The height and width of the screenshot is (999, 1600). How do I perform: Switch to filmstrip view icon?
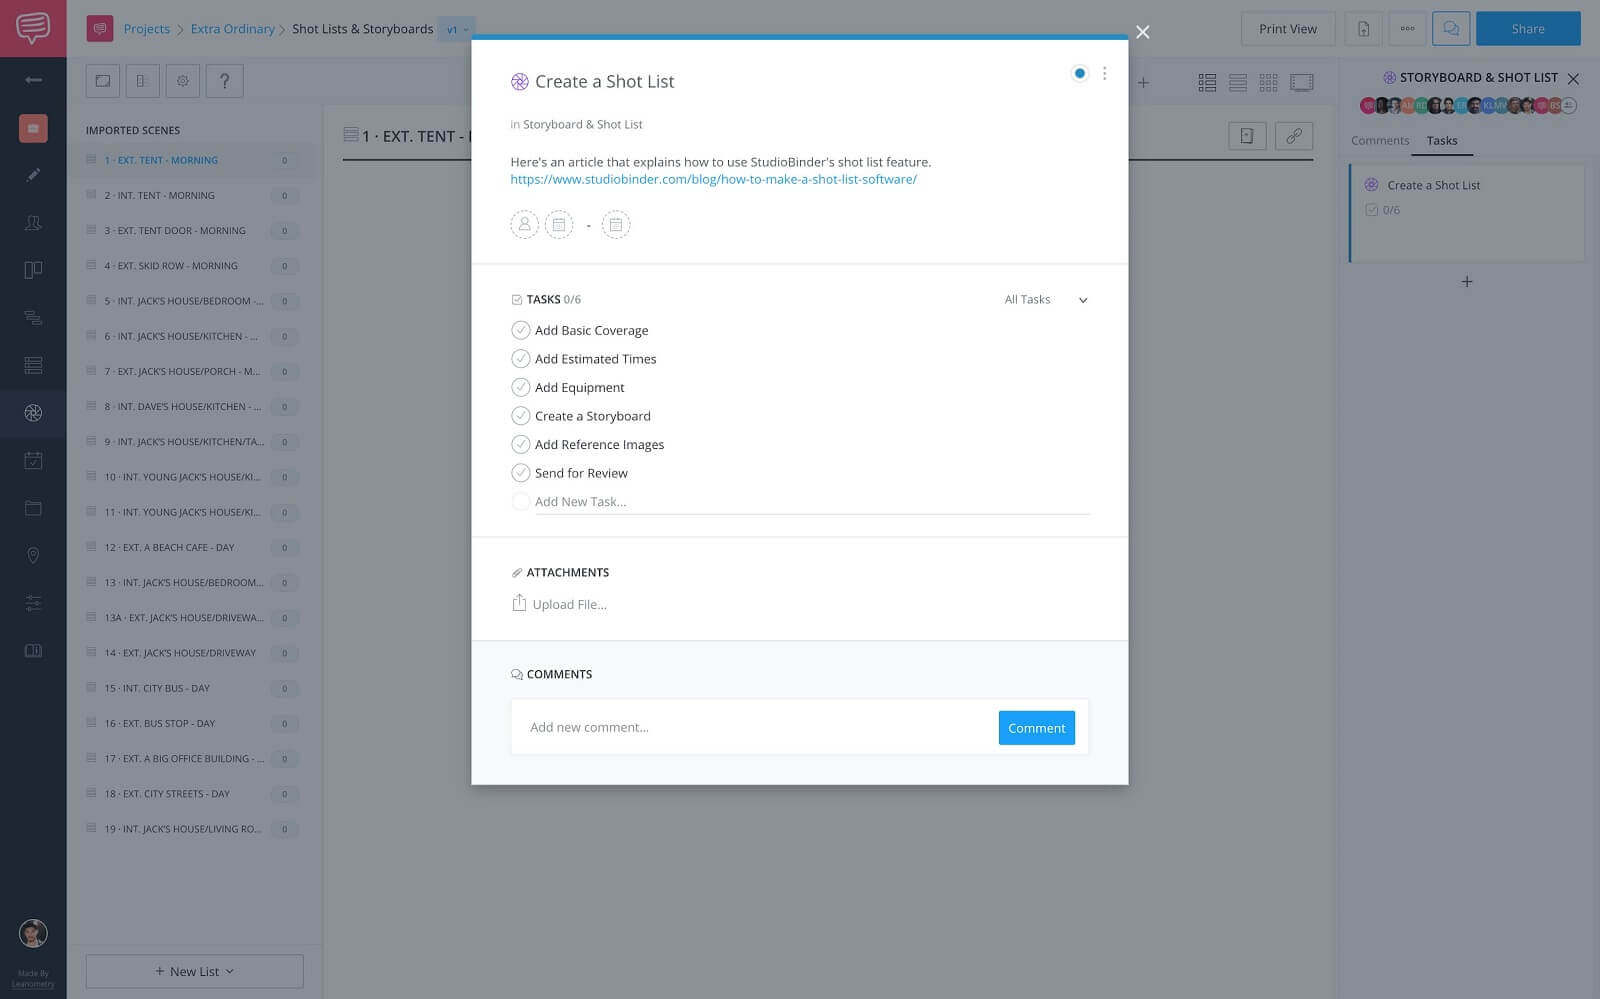pos(1301,83)
